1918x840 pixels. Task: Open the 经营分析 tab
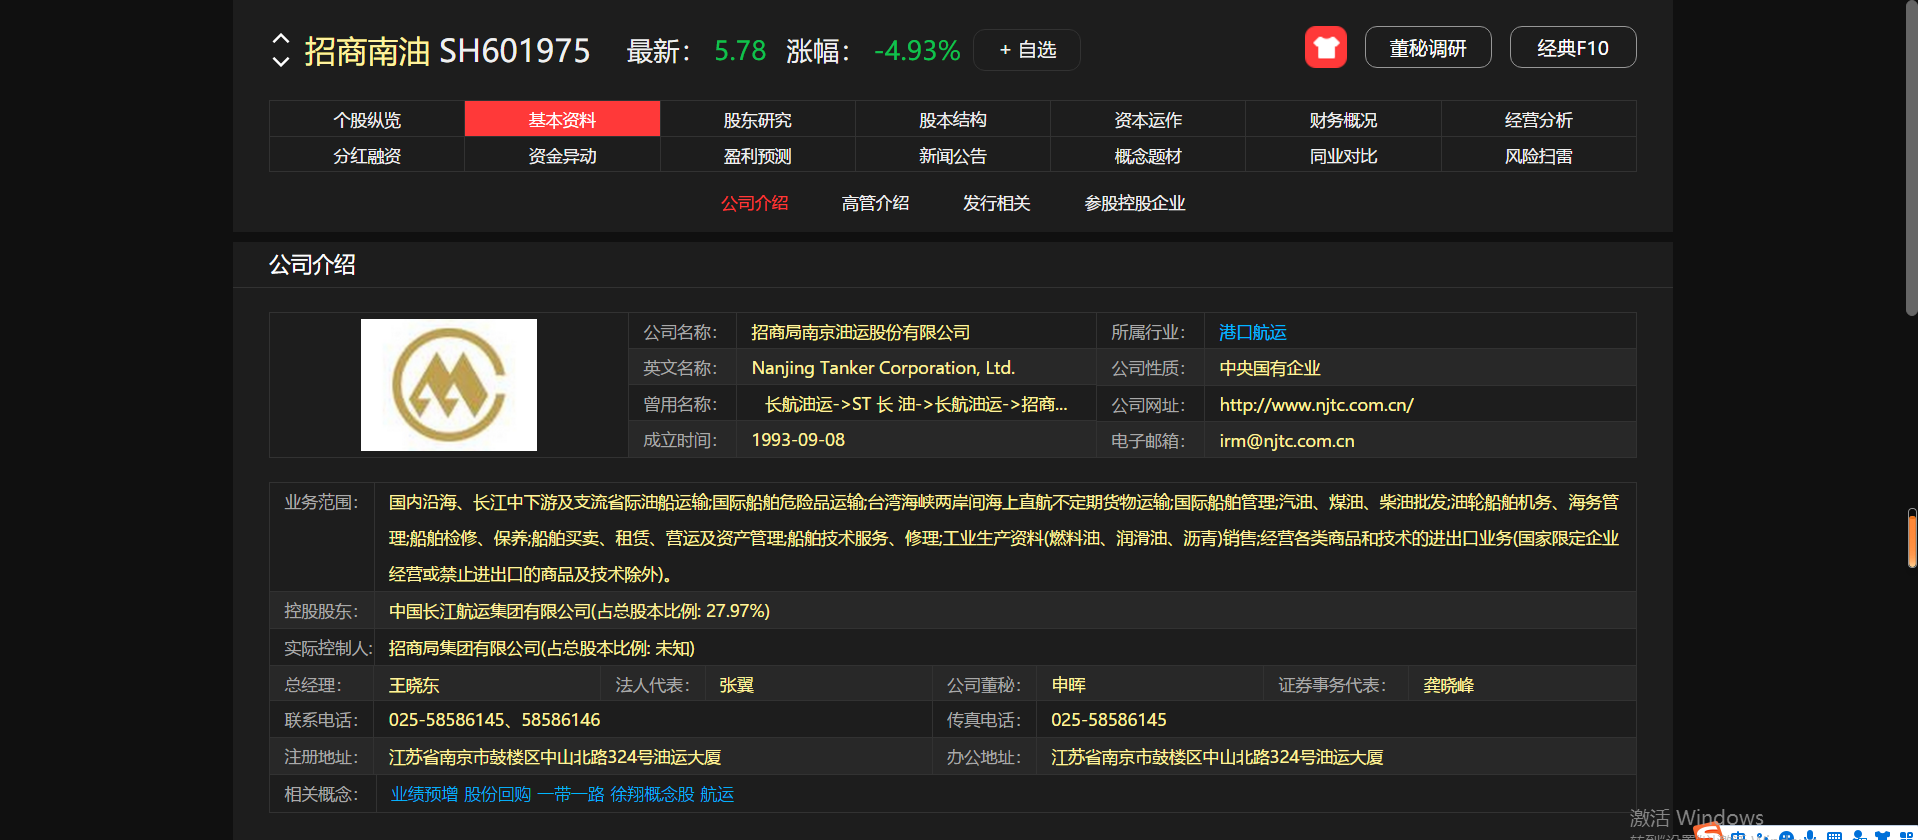[x=1539, y=119]
